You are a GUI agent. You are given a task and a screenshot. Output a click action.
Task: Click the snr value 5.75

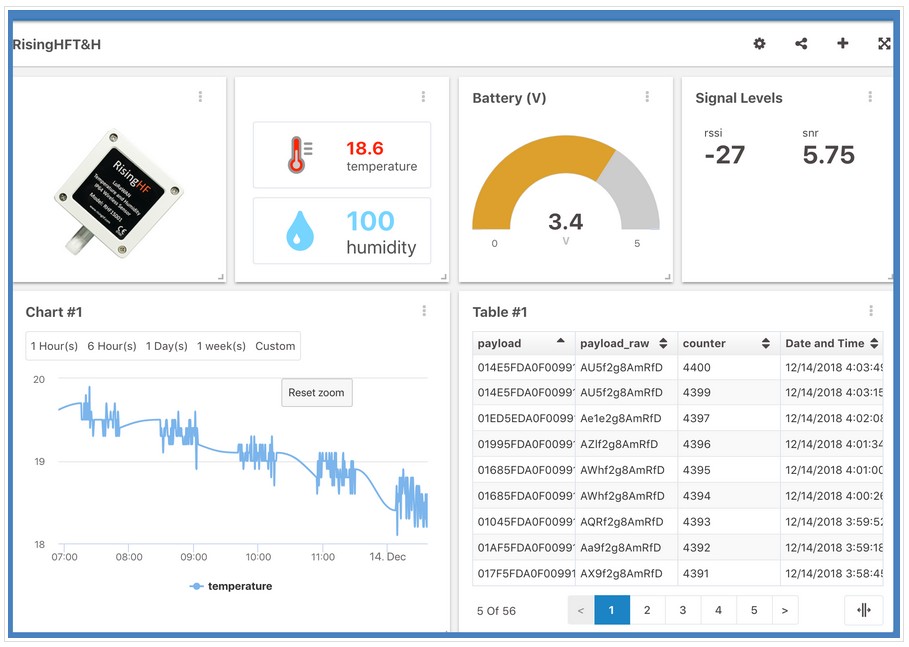click(x=828, y=155)
